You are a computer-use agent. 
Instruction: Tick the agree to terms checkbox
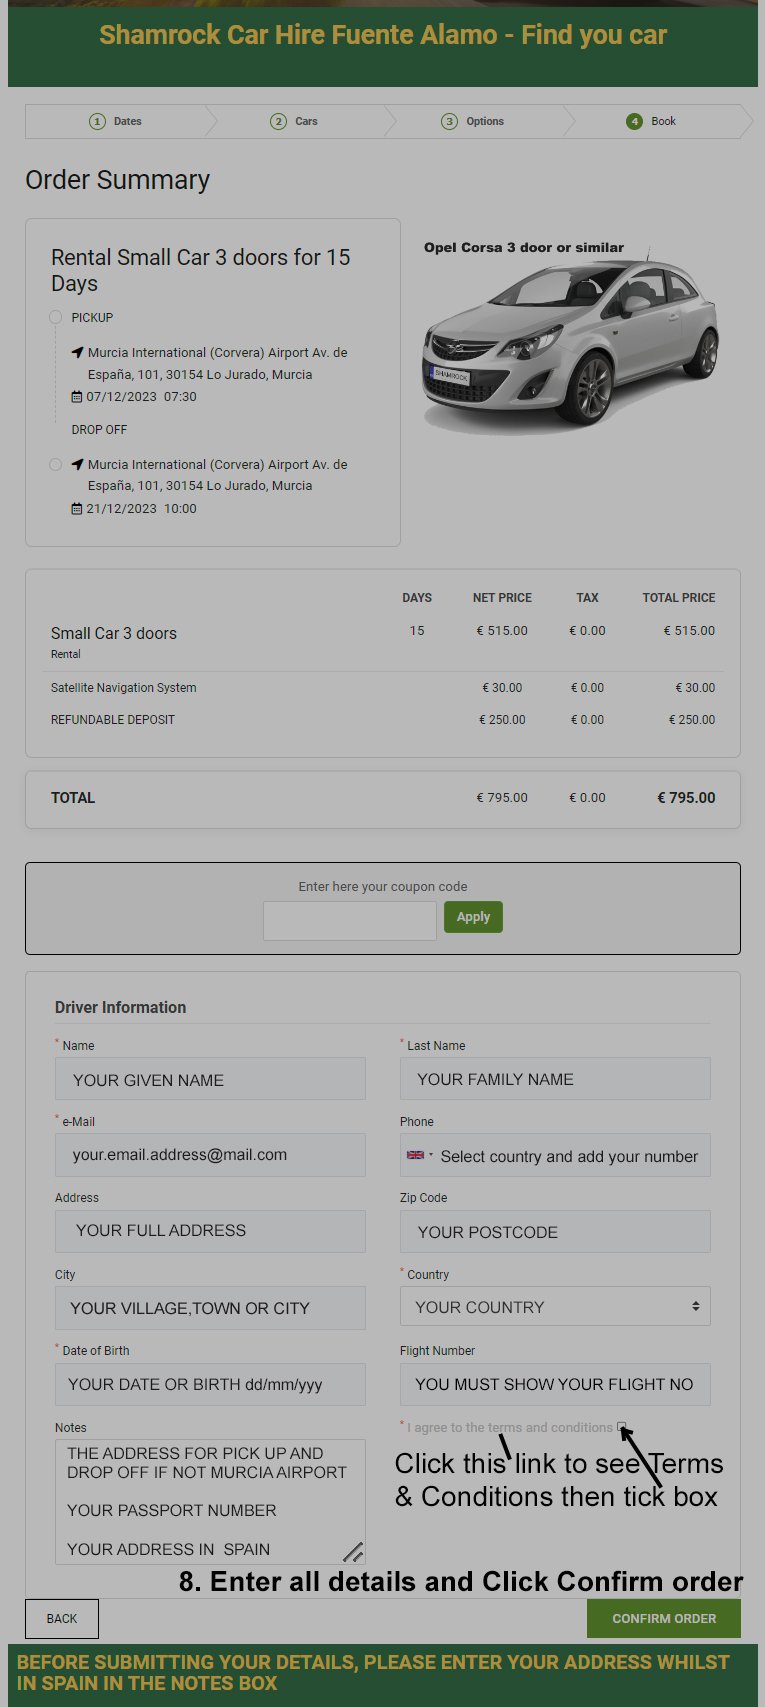point(622,1427)
